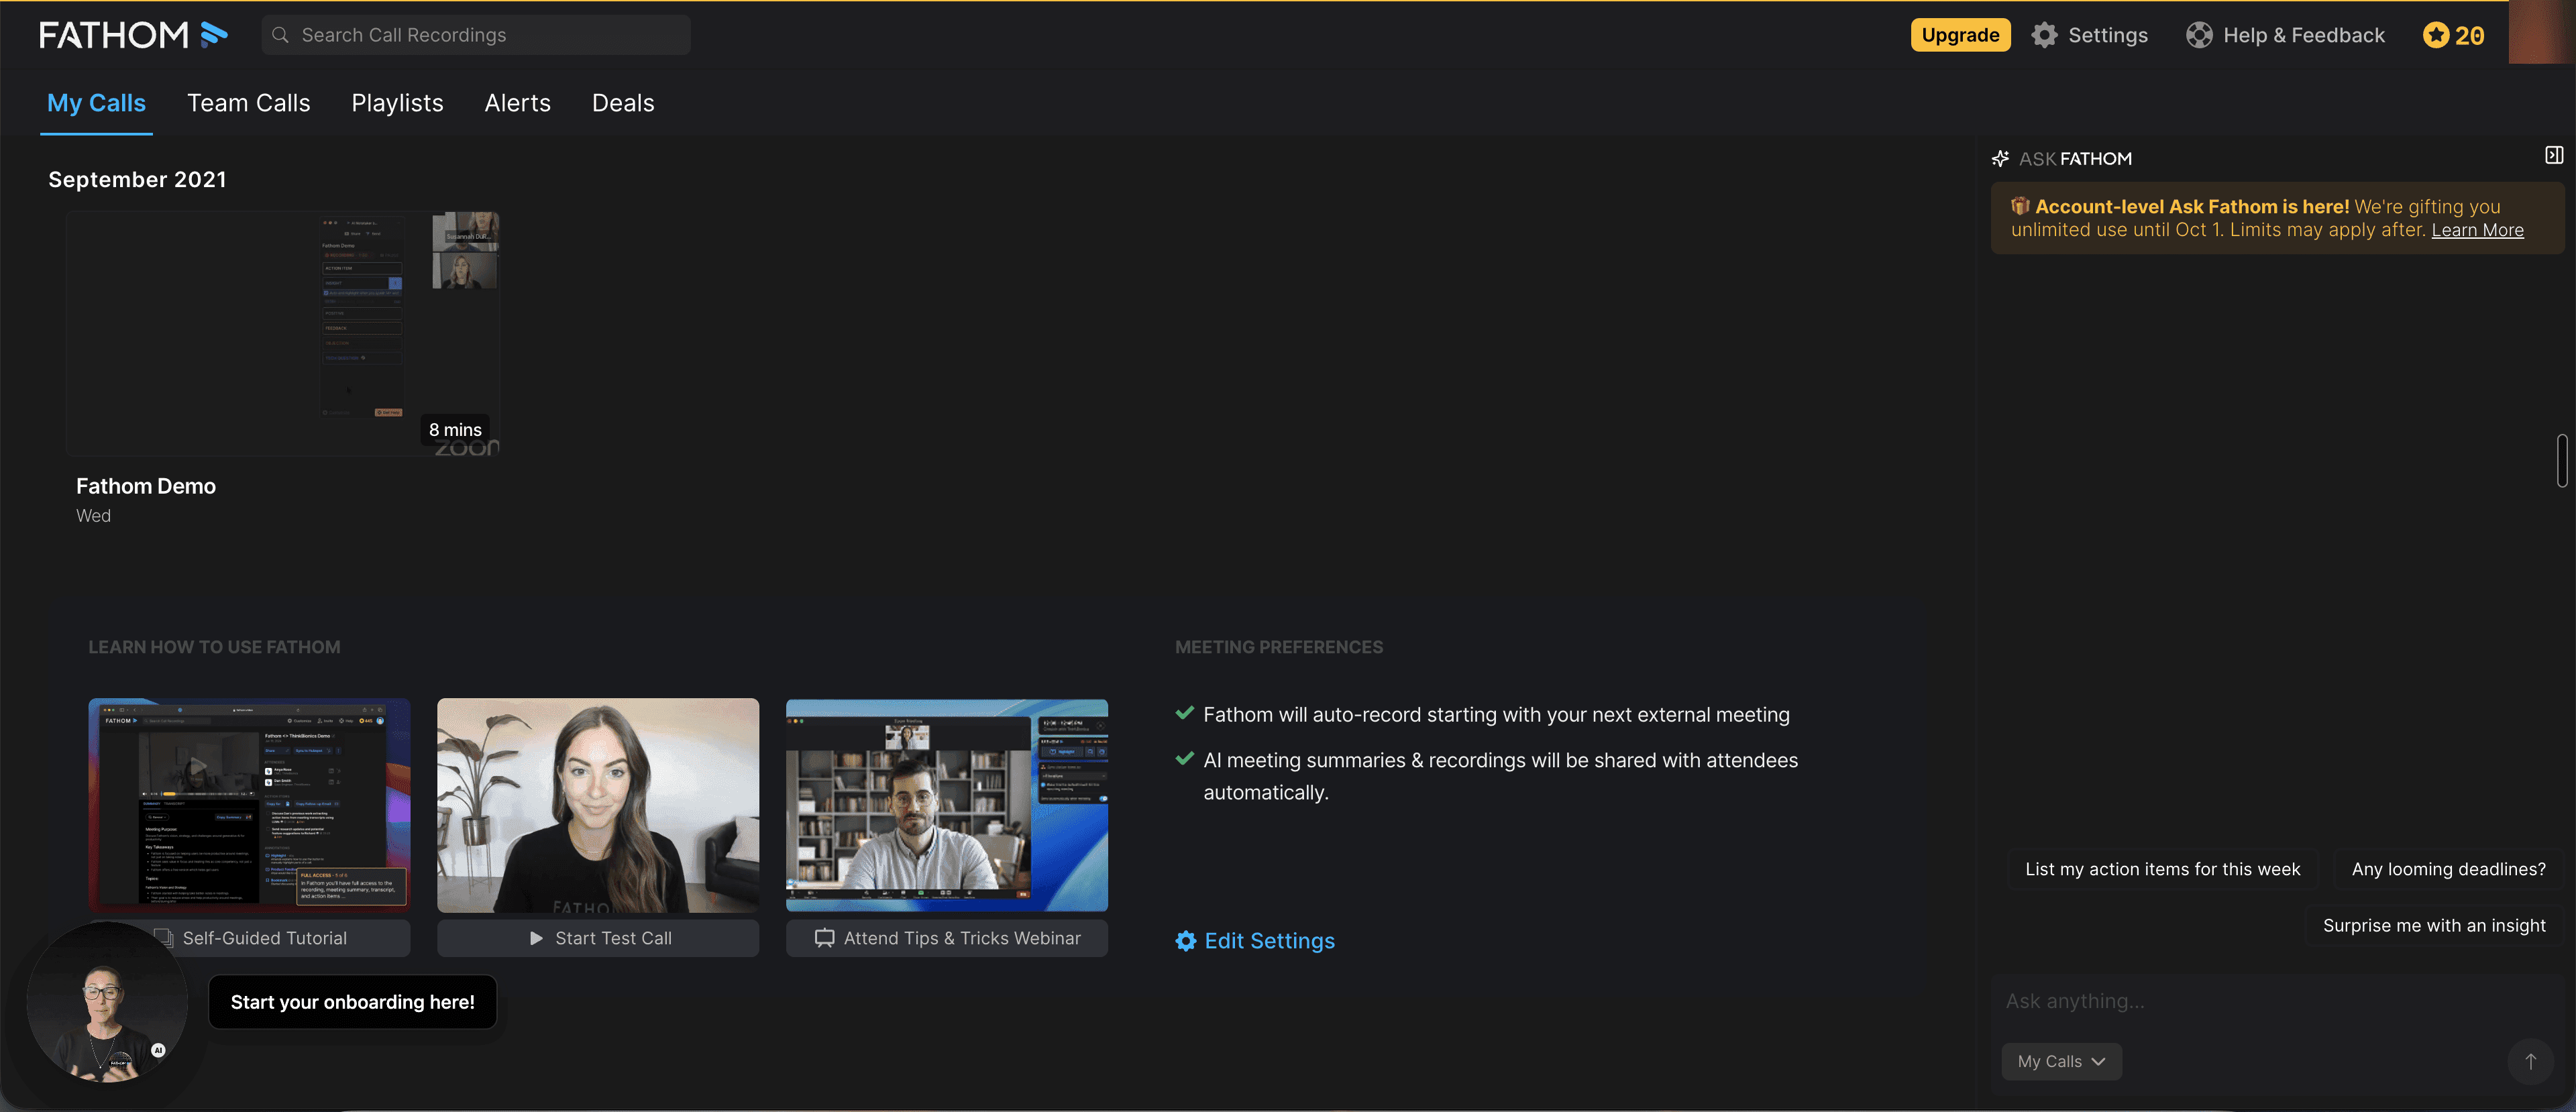Open the Alerts tab
Viewport: 2576px width, 1112px height.
click(517, 103)
